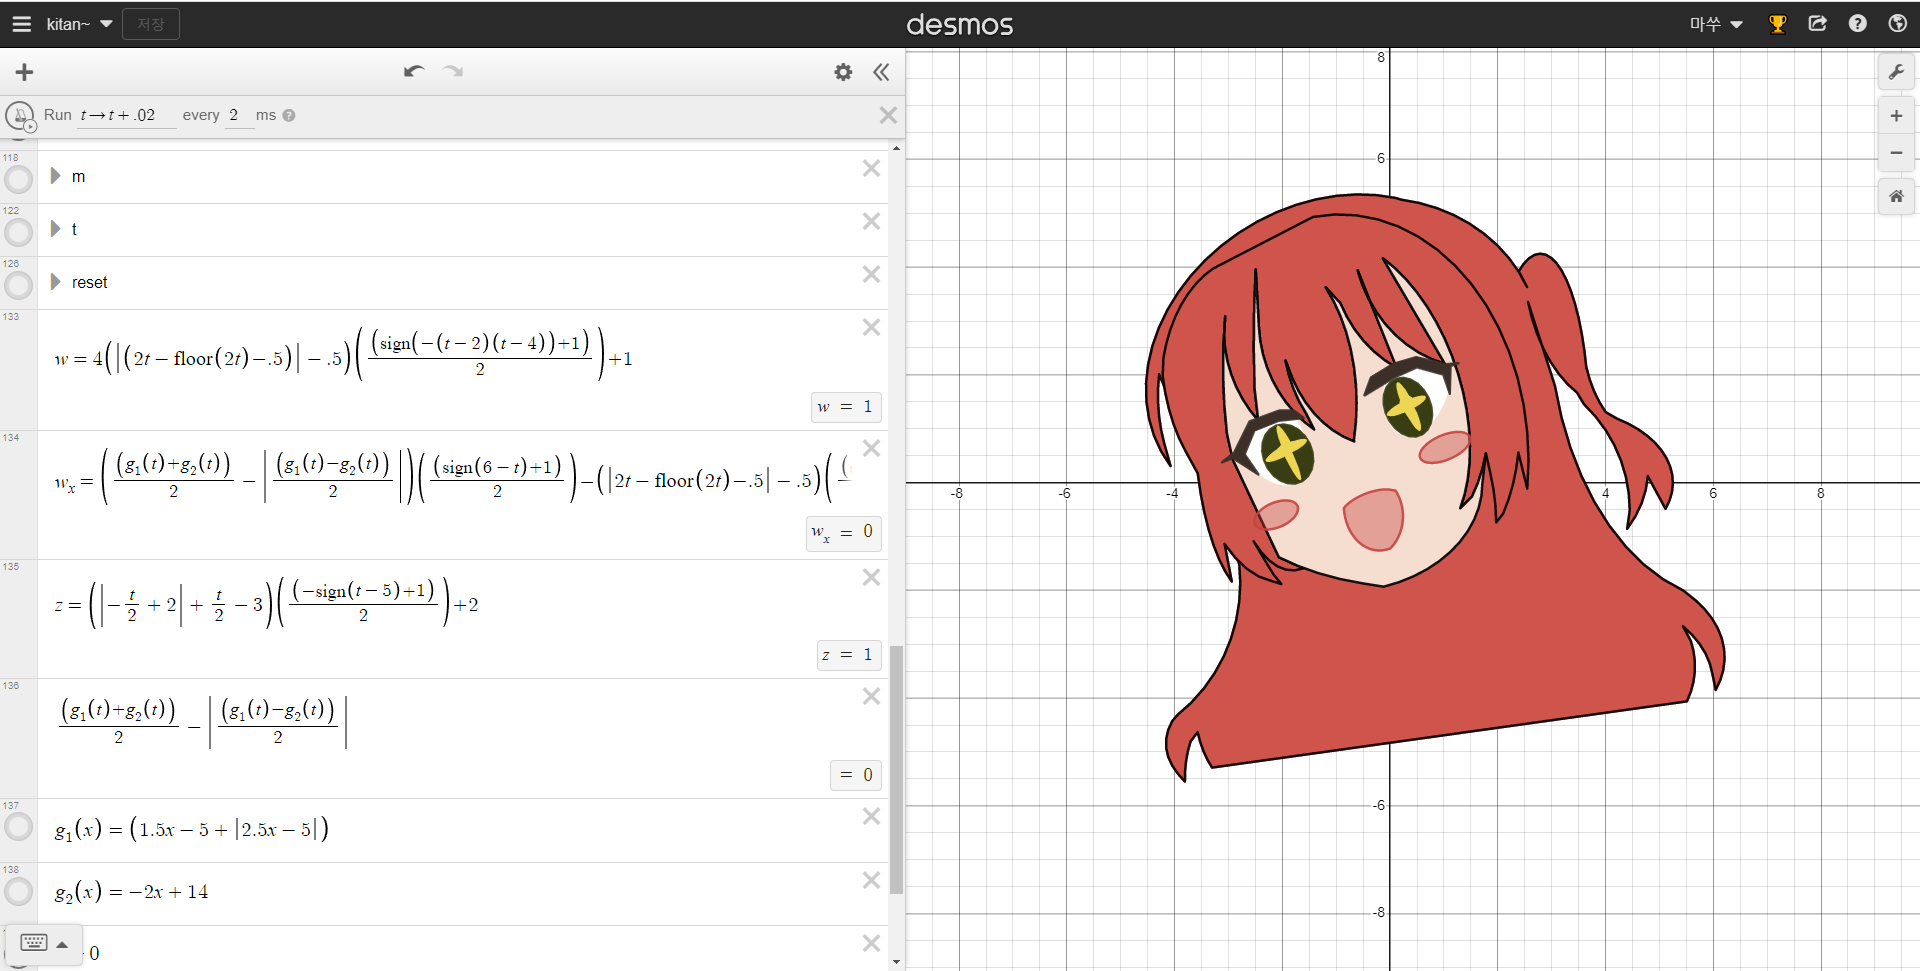This screenshot has height=971, width=1920.
Task: Start the ticker metronome icon
Action: click(20, 116)
